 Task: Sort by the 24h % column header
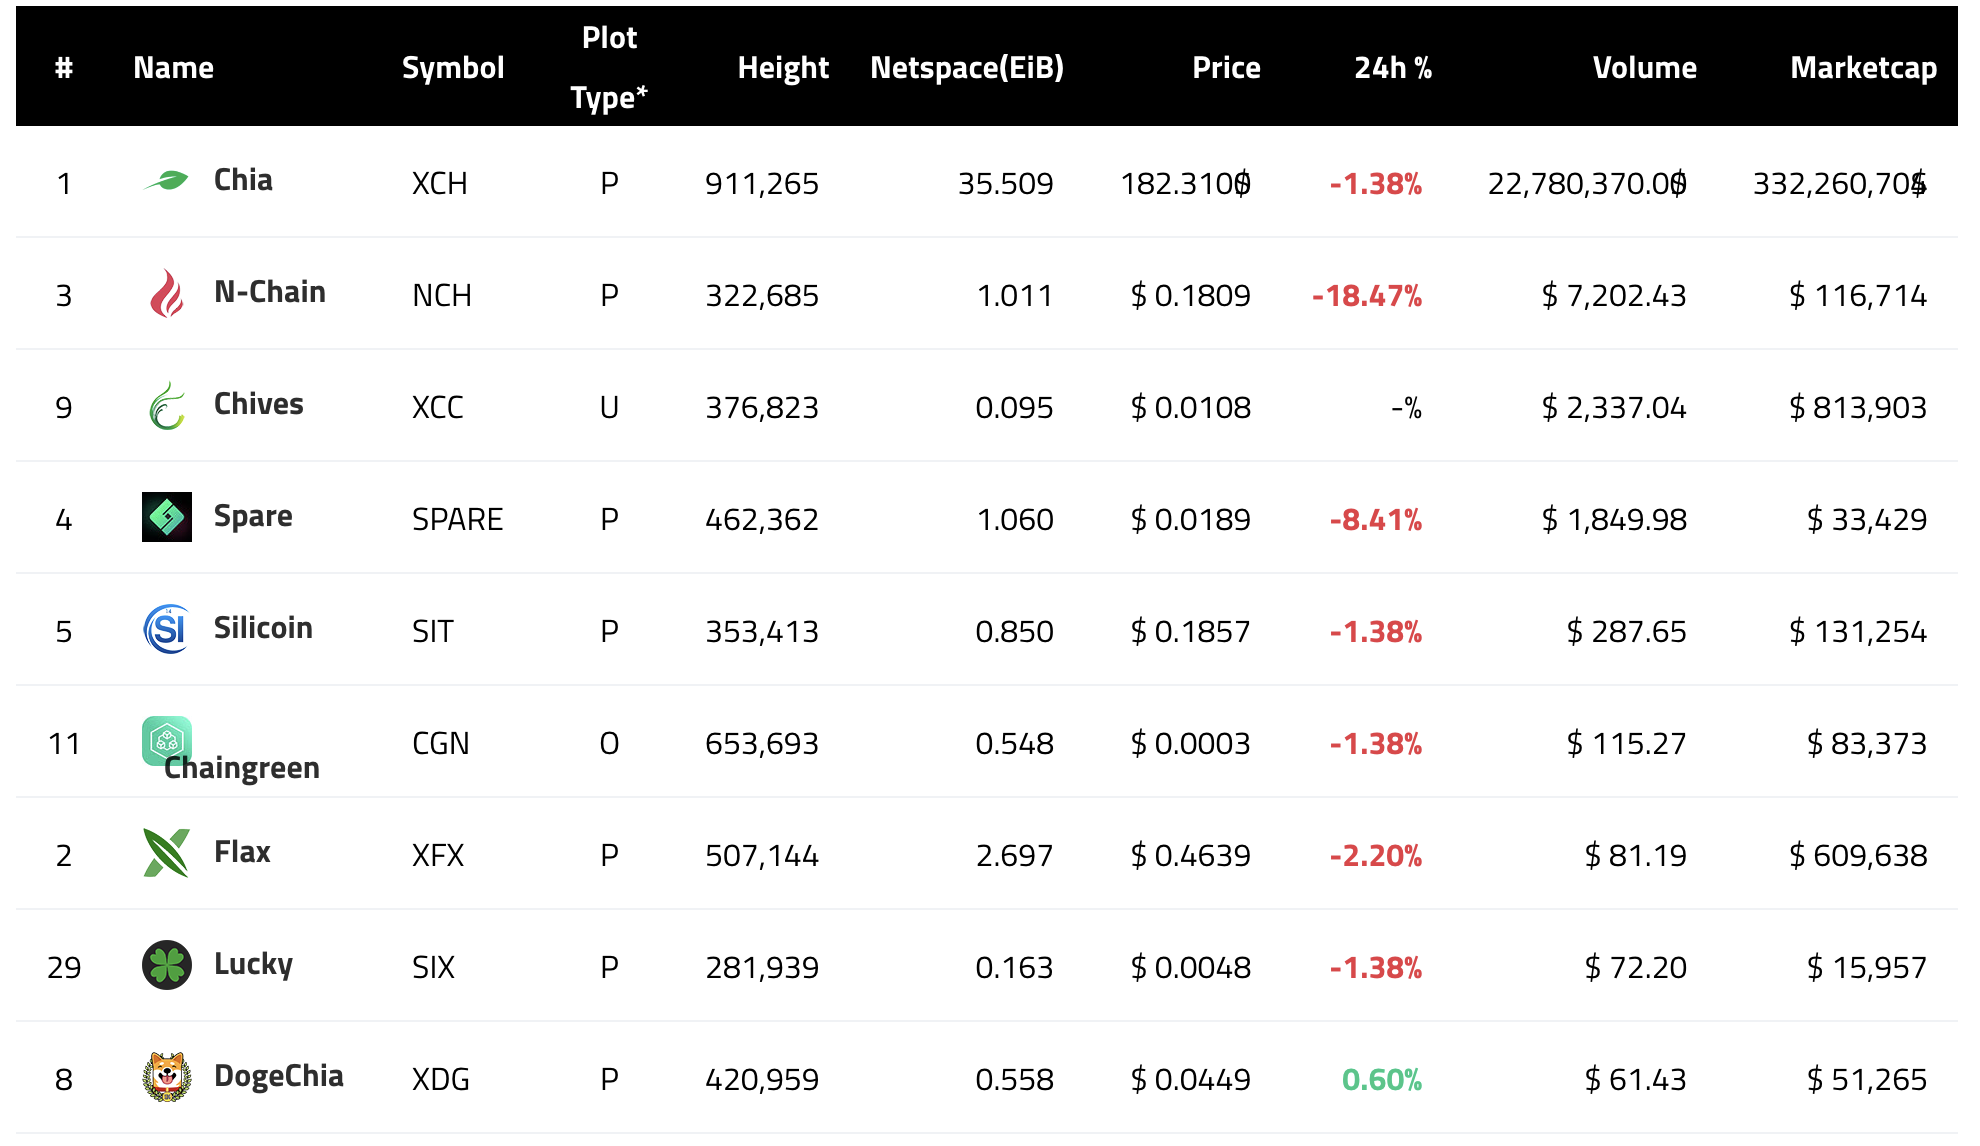(x=1392, y=67)
